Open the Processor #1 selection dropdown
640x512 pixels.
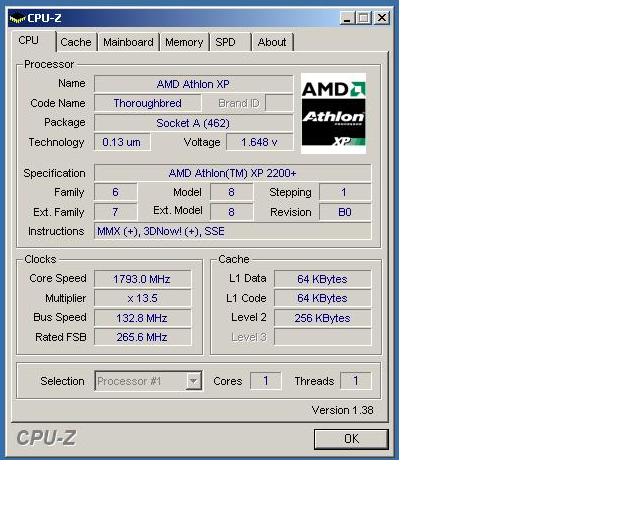[x=148, y=381]
